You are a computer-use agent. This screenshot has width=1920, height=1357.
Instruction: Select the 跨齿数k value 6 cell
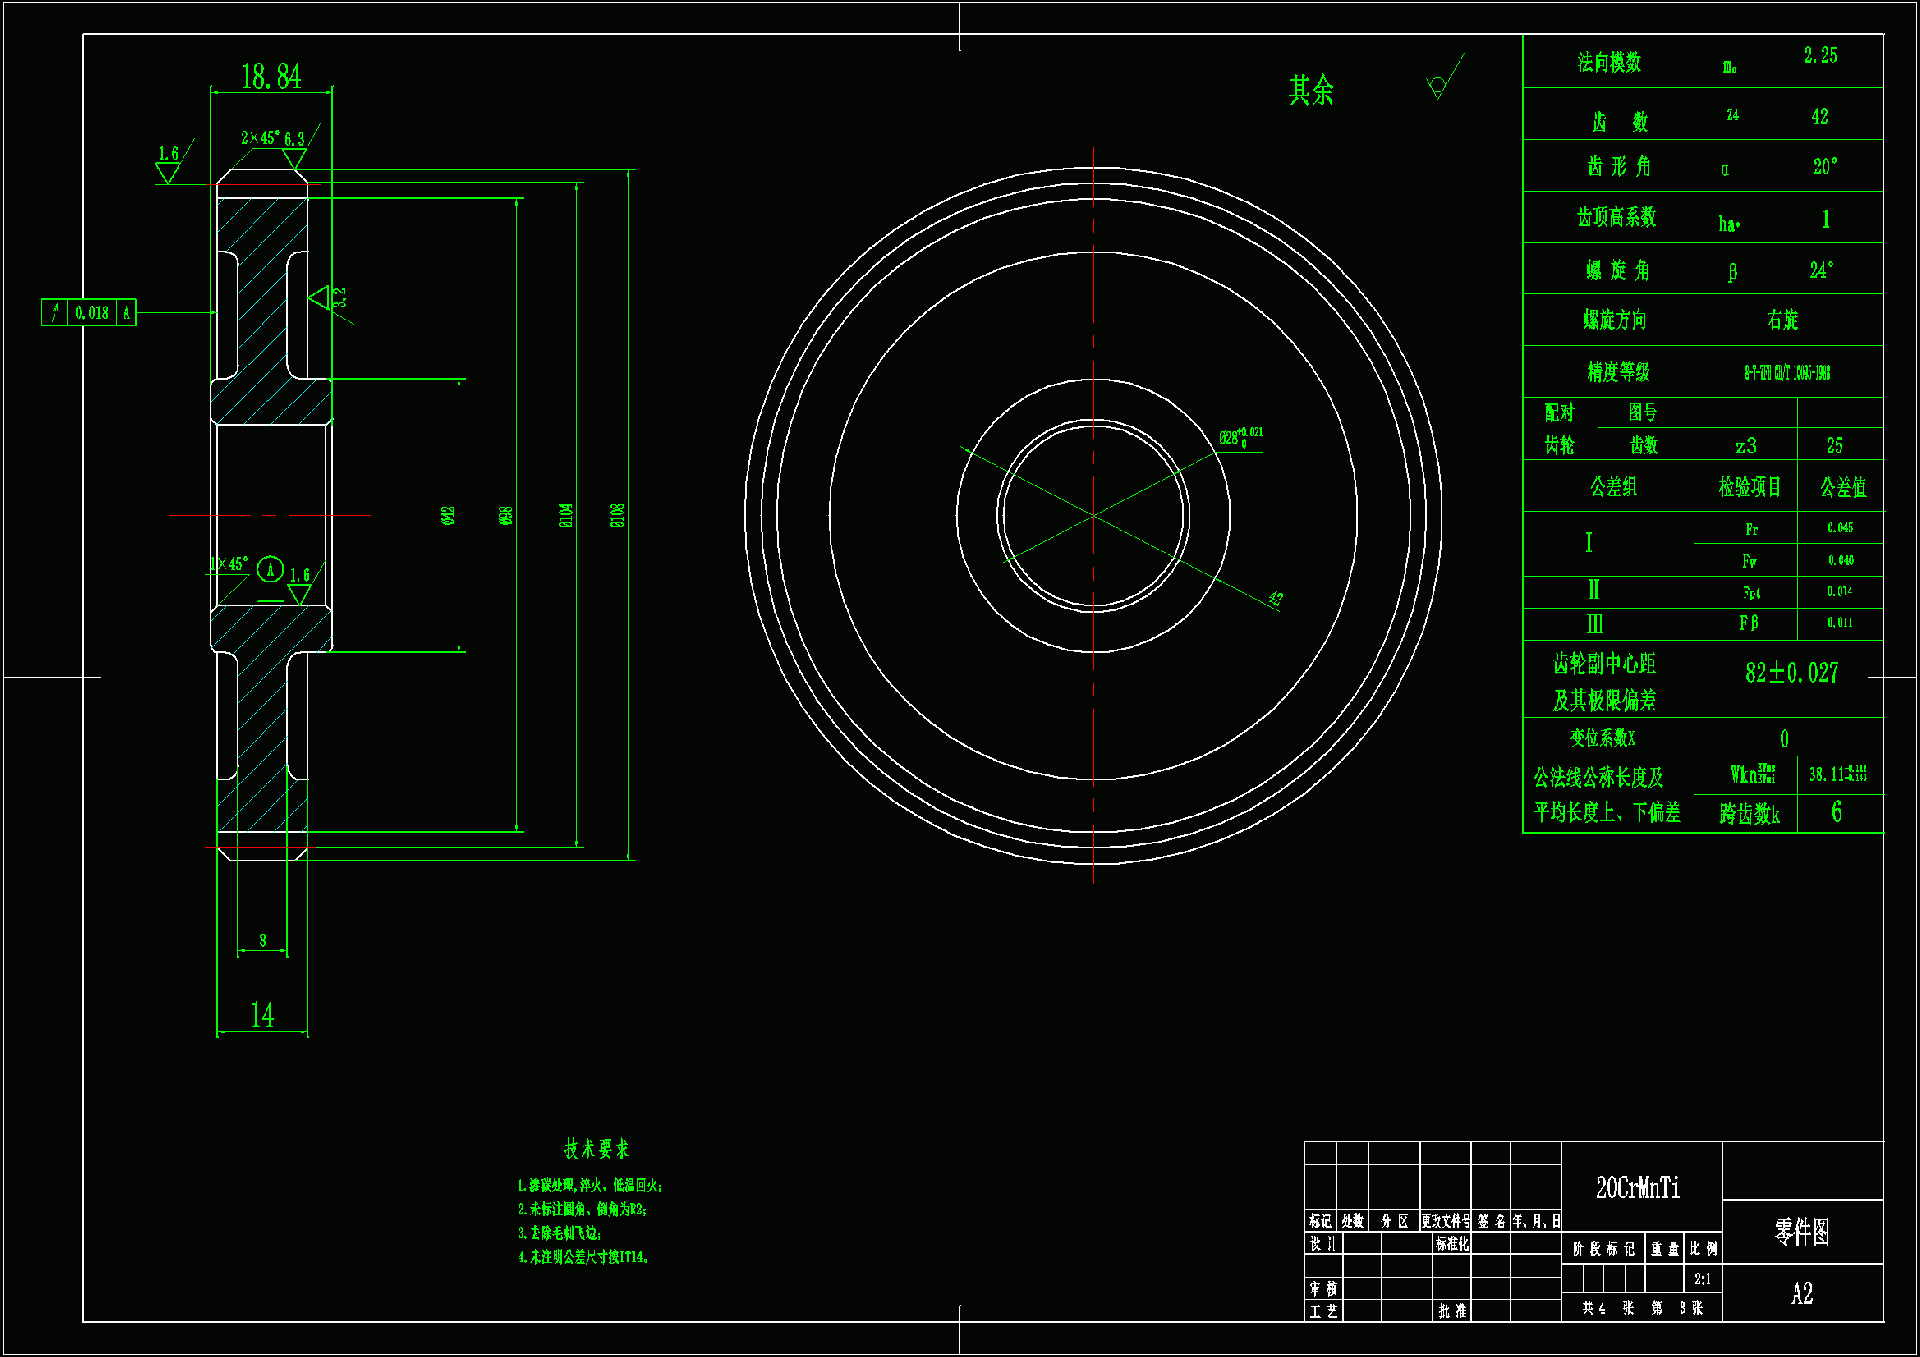coord(1837,812)
